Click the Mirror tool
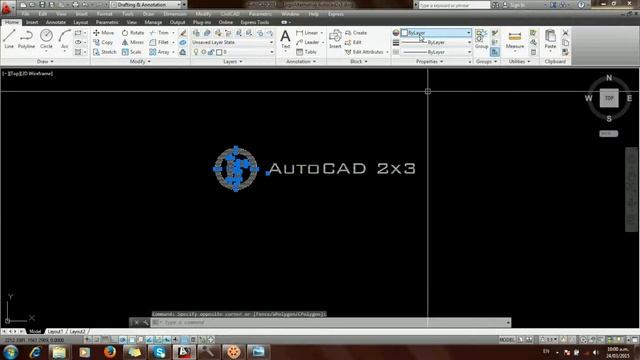The height and width of the screenshot is (360, 640). [133, 42]
